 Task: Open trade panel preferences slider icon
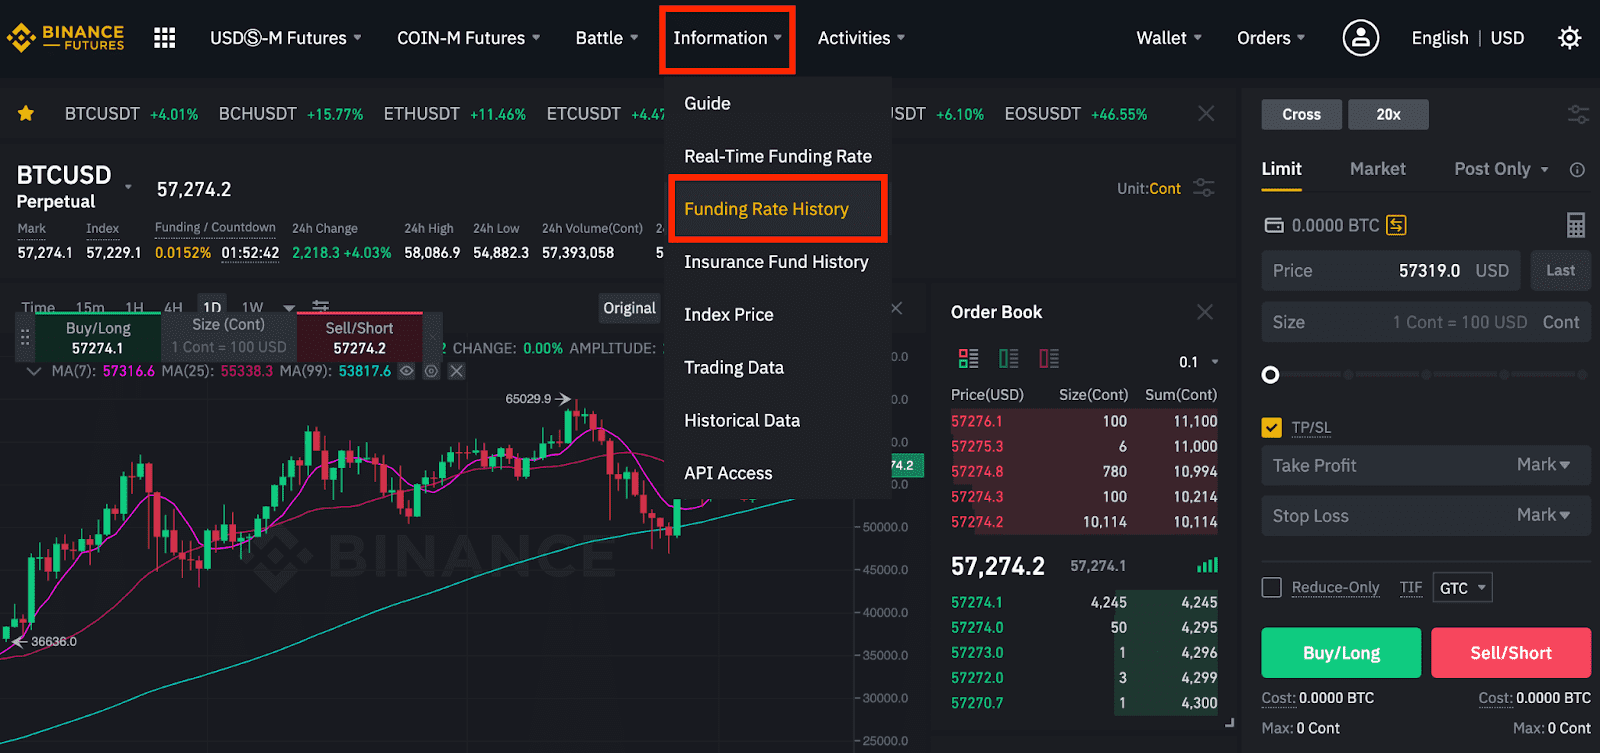click(x=1578, y=115)
